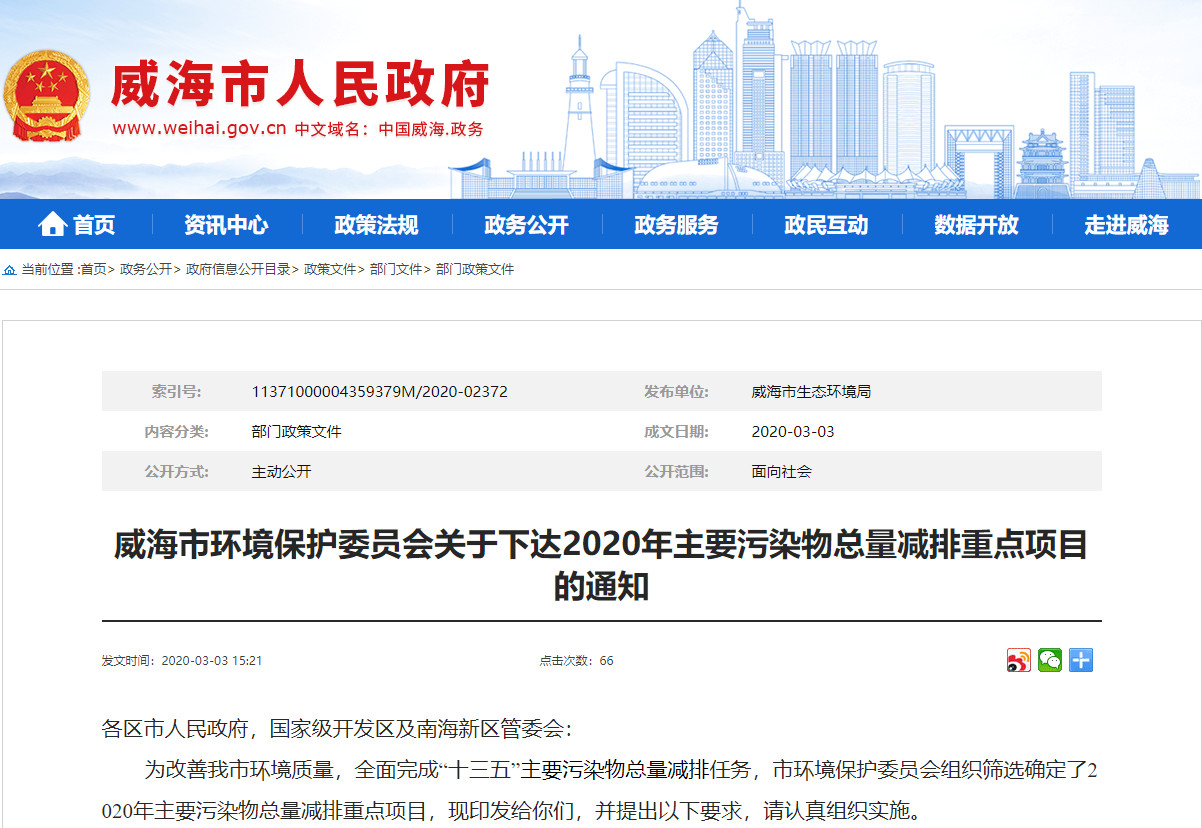Viewport: 1202px width, 828px height.
Task: Open the 资讯中心 navigation tab
Action: [x=226, y=224]
